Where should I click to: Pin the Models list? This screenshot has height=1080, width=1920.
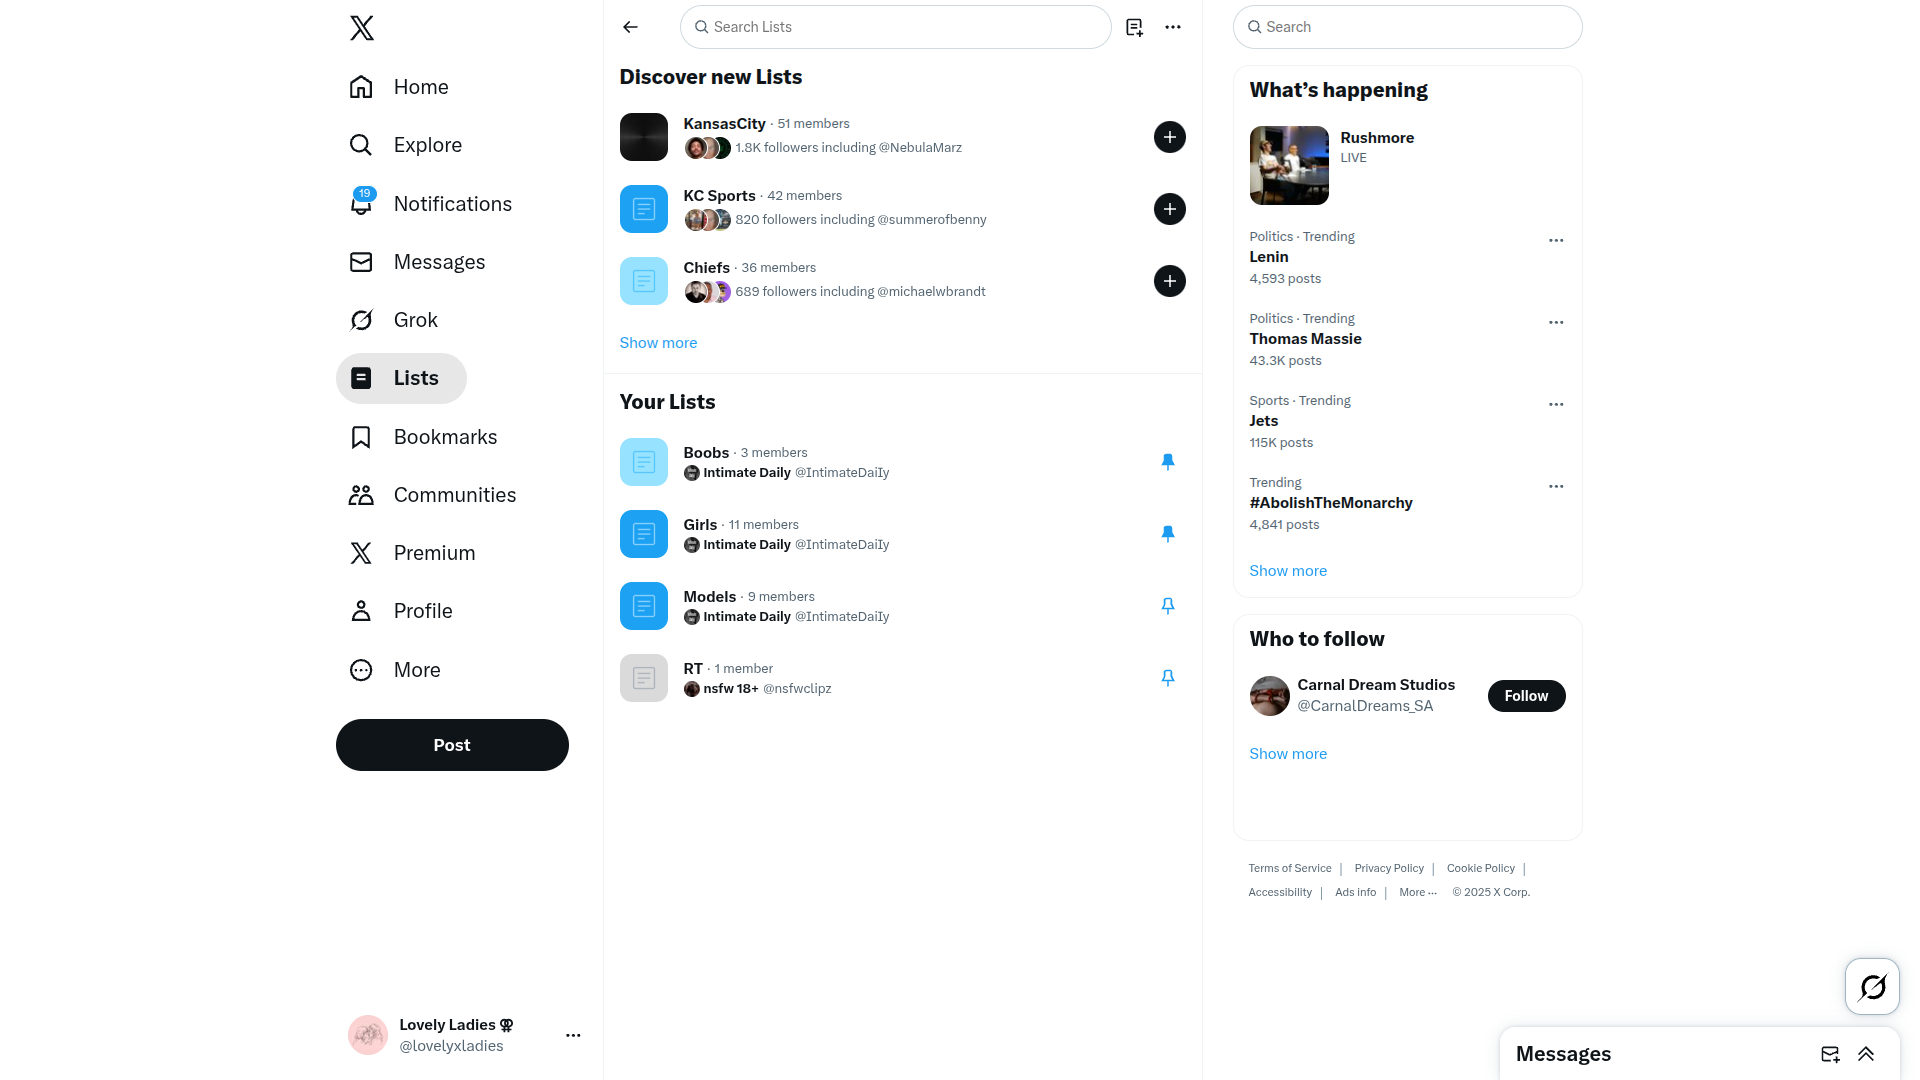1167,606
